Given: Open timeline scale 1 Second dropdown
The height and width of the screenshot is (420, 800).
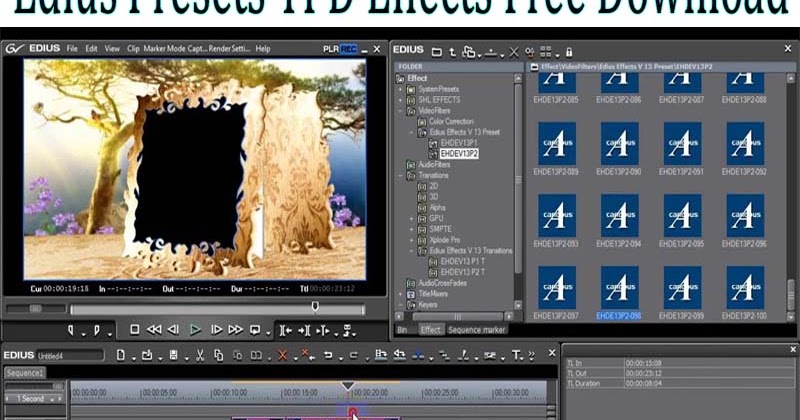Looking at the screenshot, I should tap(52, 399).
